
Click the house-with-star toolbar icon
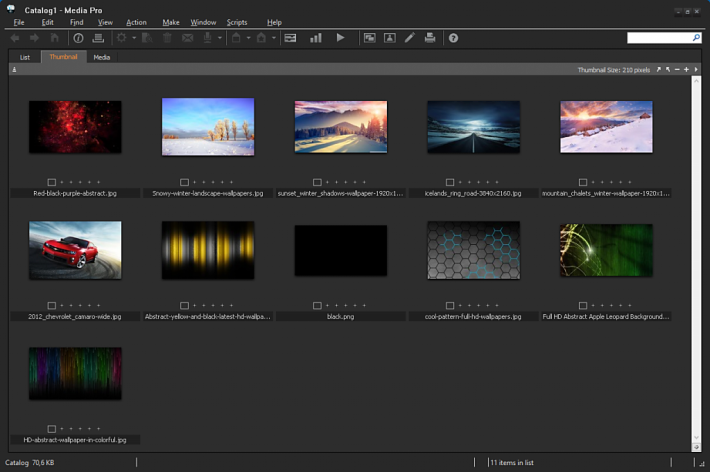261,38
